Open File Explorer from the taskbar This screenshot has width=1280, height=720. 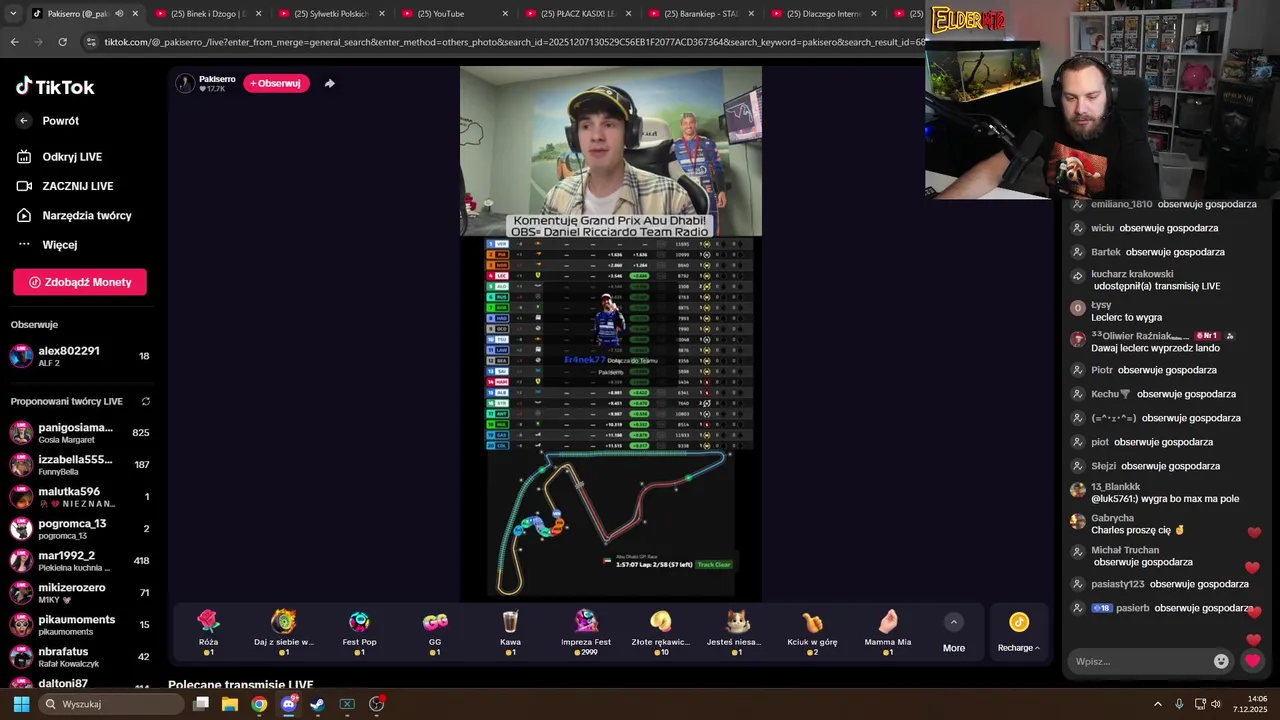point(230,704)
